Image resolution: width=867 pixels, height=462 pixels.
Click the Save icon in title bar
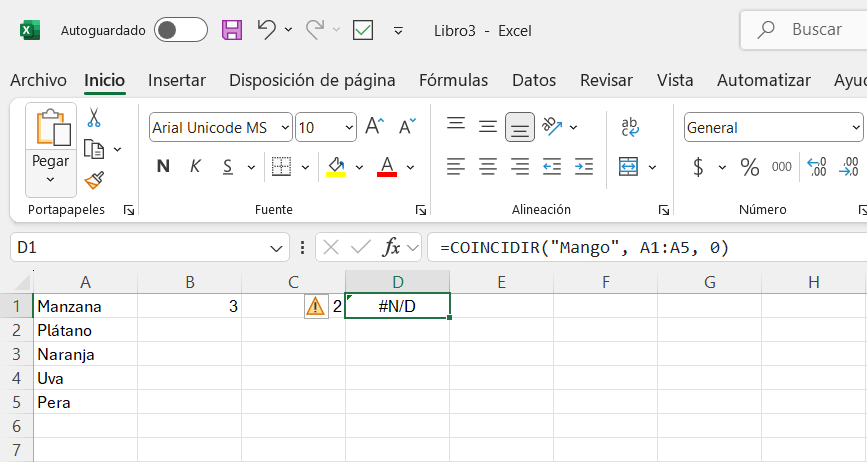pos(232,30)
